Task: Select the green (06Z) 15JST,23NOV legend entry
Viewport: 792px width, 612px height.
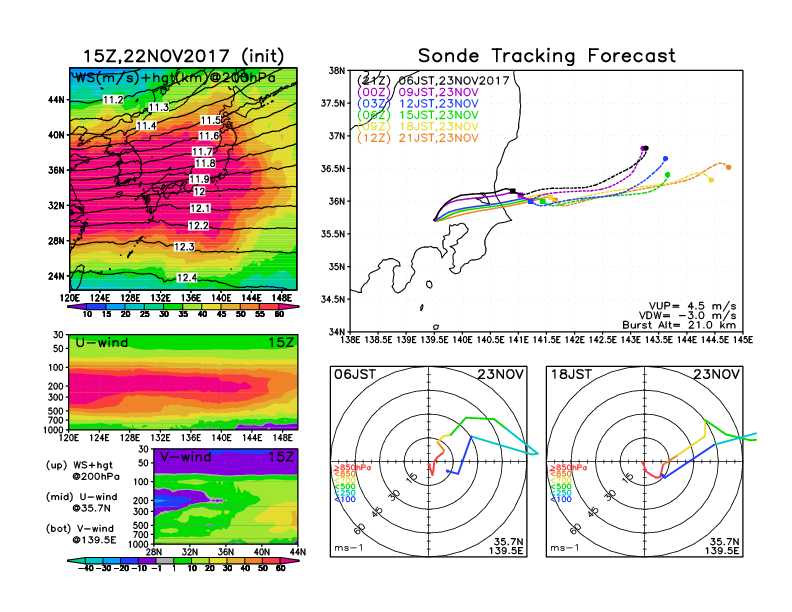Action: [418, 115]
